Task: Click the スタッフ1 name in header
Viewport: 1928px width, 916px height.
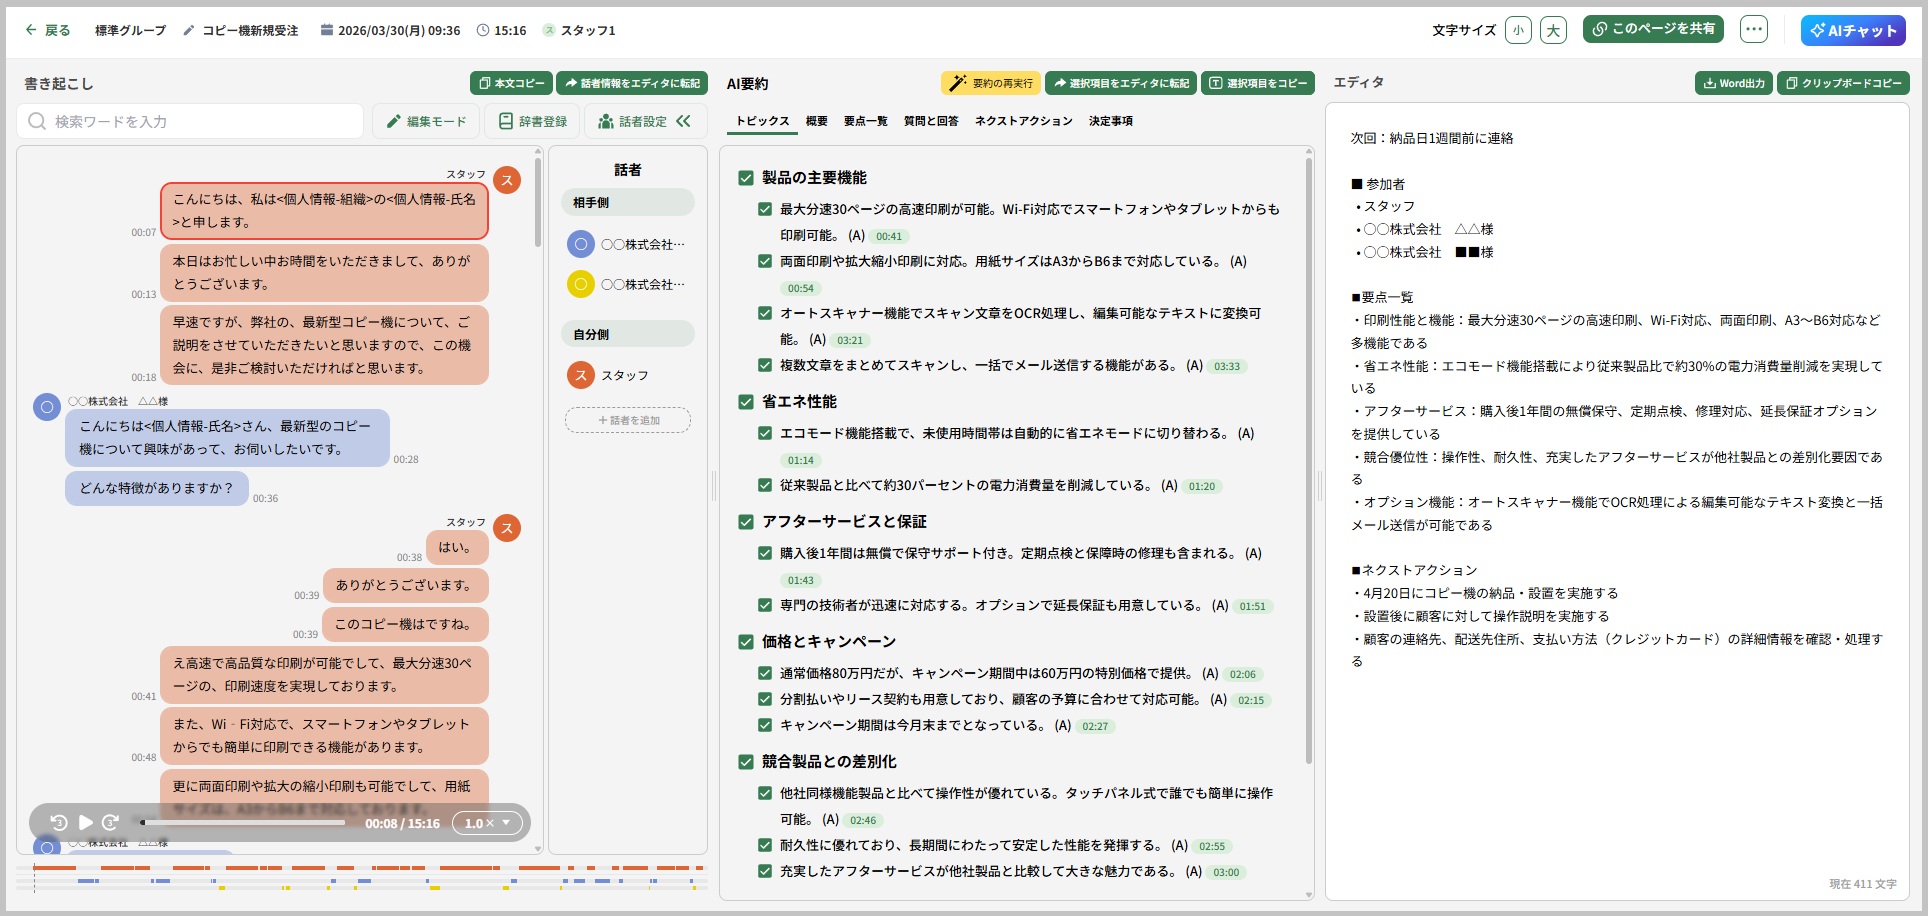Action: 588,30
